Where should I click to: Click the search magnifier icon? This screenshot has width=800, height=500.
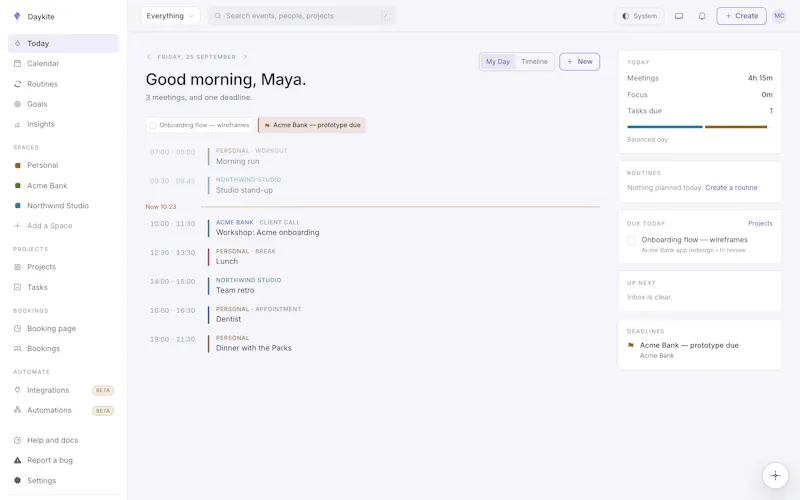point(218,16)
